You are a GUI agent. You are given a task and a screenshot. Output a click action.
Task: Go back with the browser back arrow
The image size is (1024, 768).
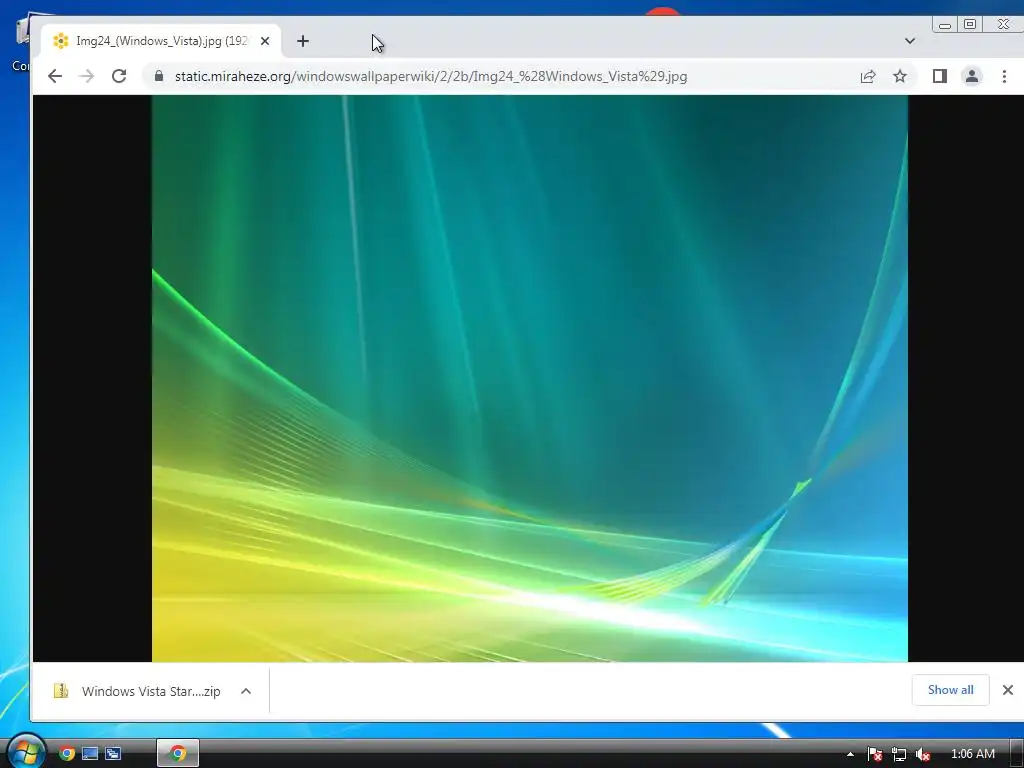click(55, 76)
